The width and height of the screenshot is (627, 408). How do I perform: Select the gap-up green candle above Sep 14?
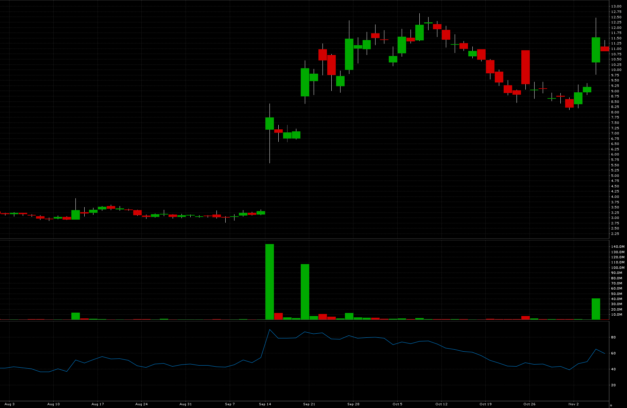point(269,123)
